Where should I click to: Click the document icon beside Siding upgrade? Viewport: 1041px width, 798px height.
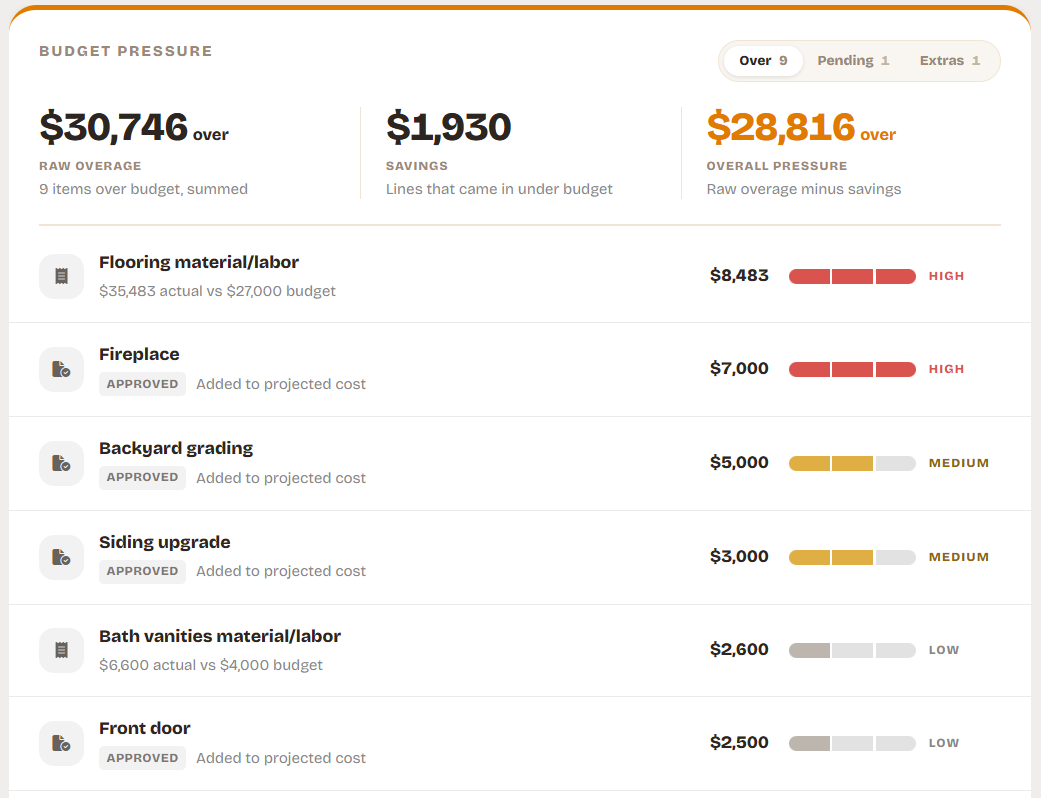61,557
